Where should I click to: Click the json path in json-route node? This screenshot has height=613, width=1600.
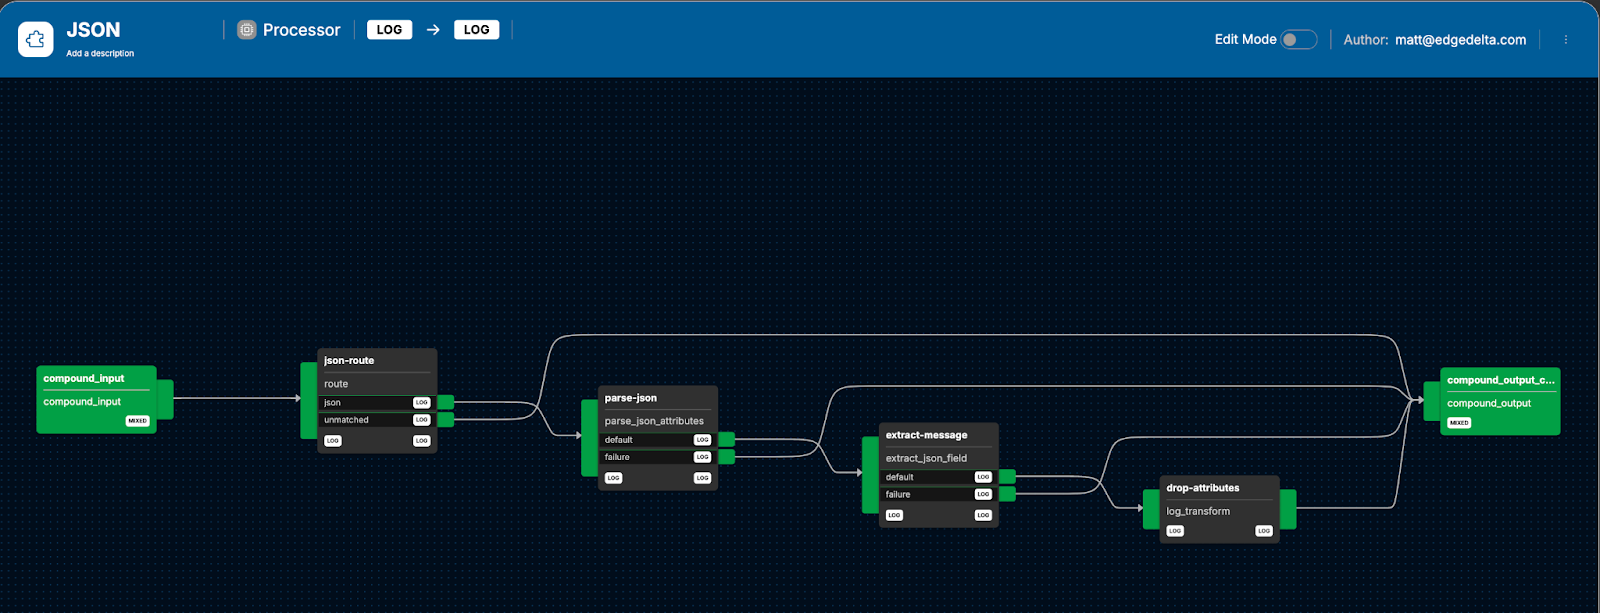coord(333,403)
